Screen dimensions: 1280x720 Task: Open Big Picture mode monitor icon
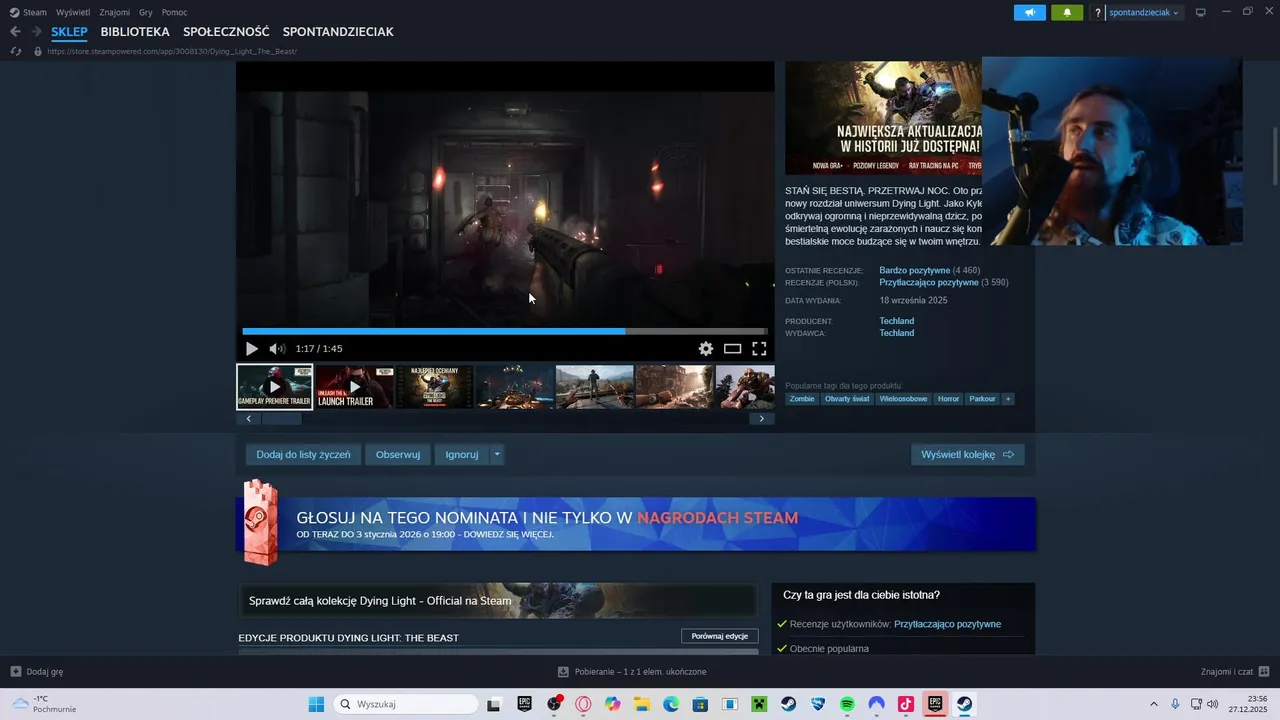point(1201,12)
